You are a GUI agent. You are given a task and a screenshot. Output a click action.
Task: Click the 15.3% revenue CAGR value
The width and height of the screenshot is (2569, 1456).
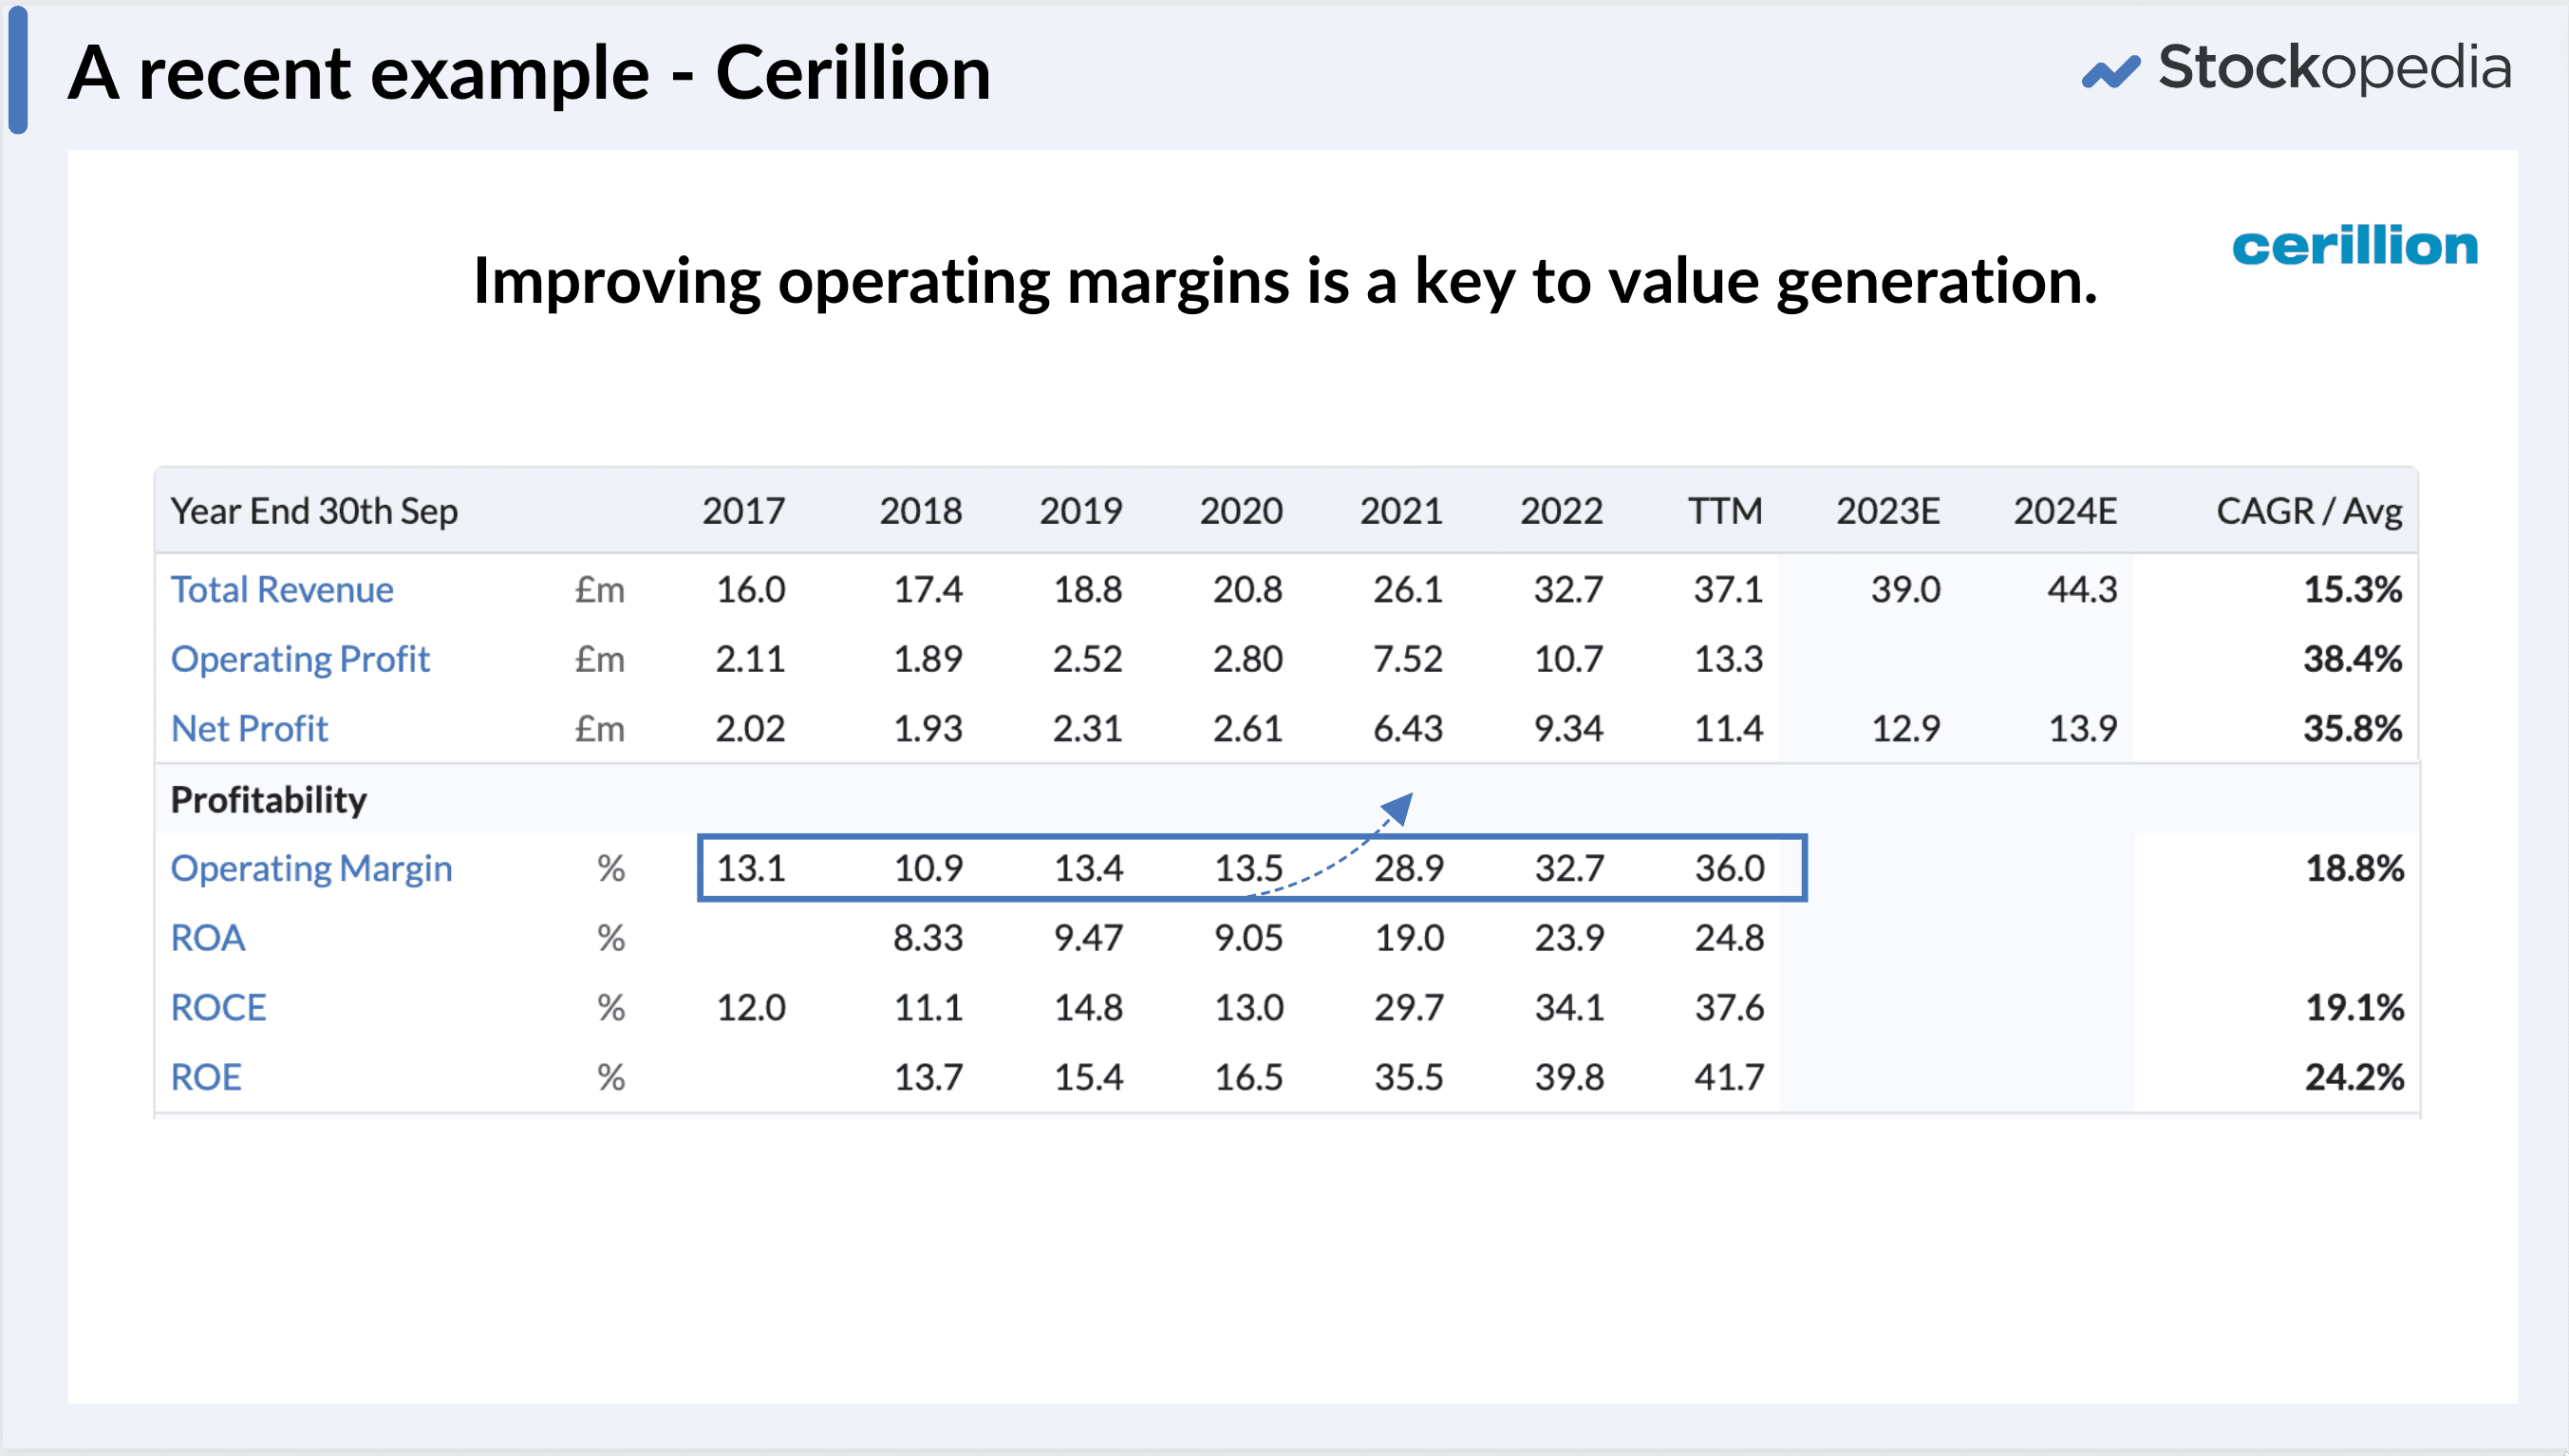pyautogui.click(x=2352, y=590)
